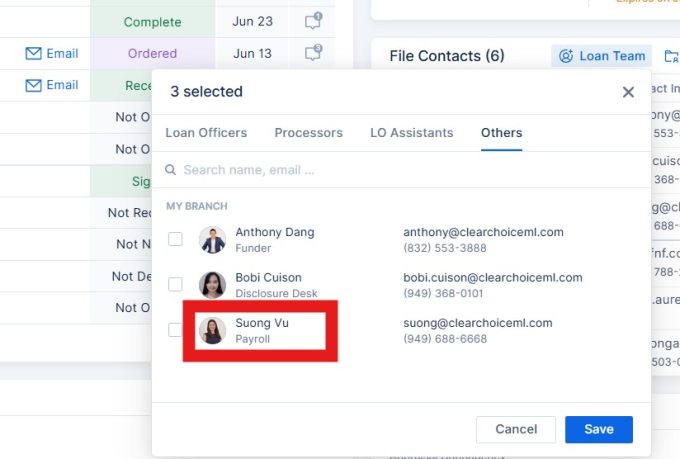Click phone number (949) 688-6668
Image resolution: width=680 pixels, height=459 pixels.
tap(445, 339)
